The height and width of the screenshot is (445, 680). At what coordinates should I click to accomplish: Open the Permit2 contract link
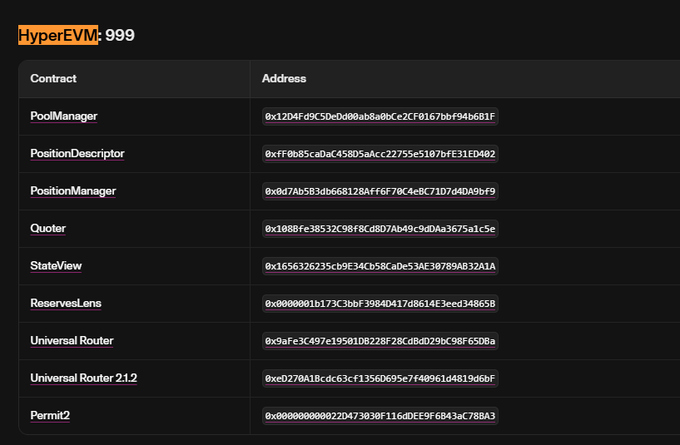(50, 416)
